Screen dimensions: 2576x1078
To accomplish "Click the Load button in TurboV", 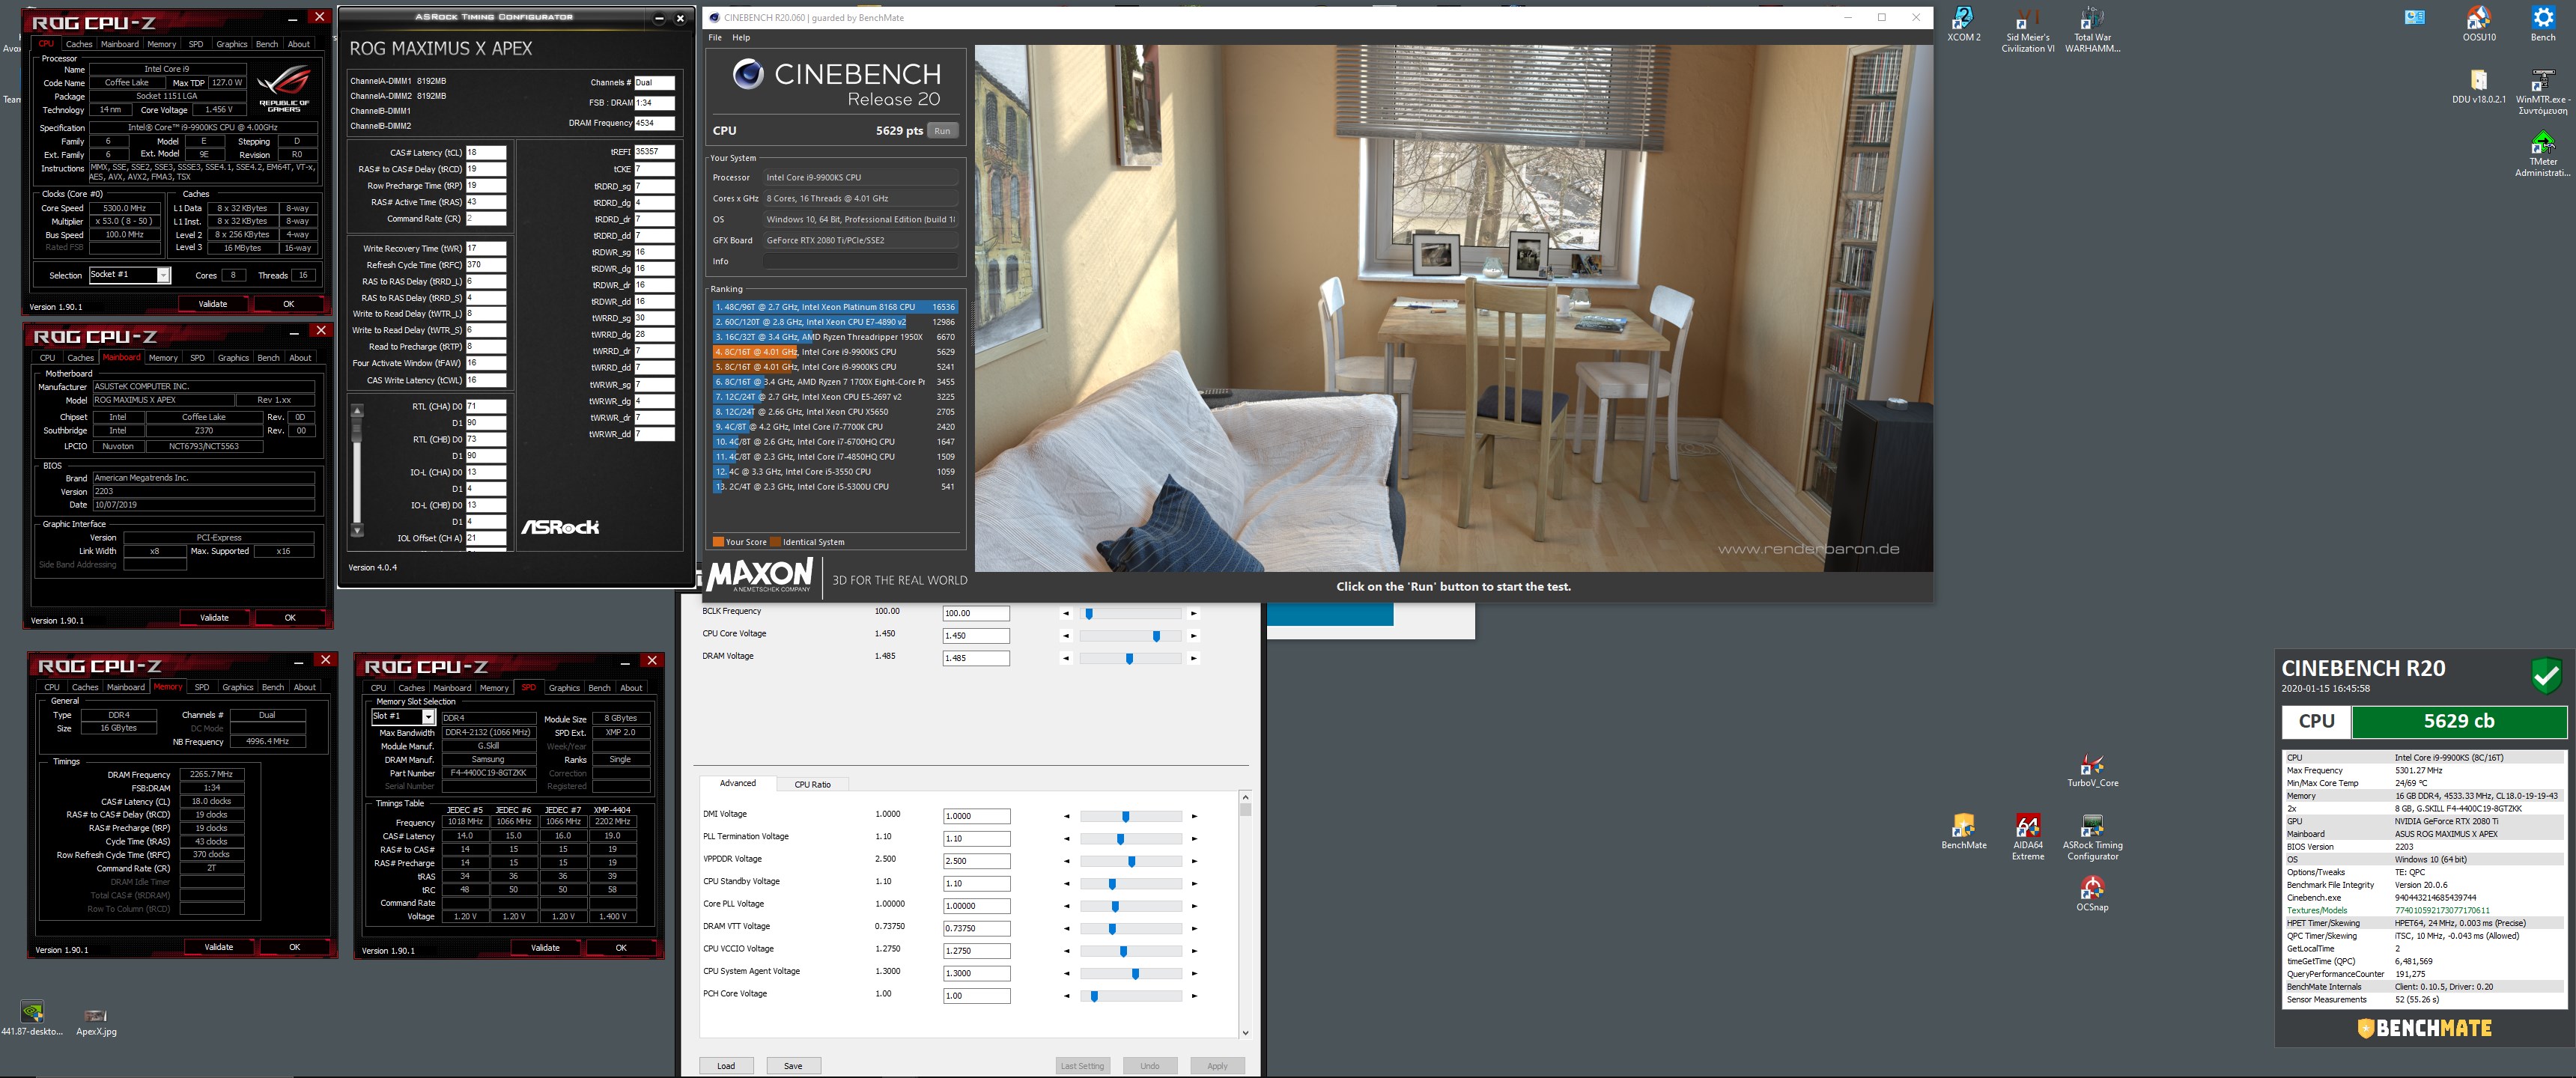I will [726, 1066].
